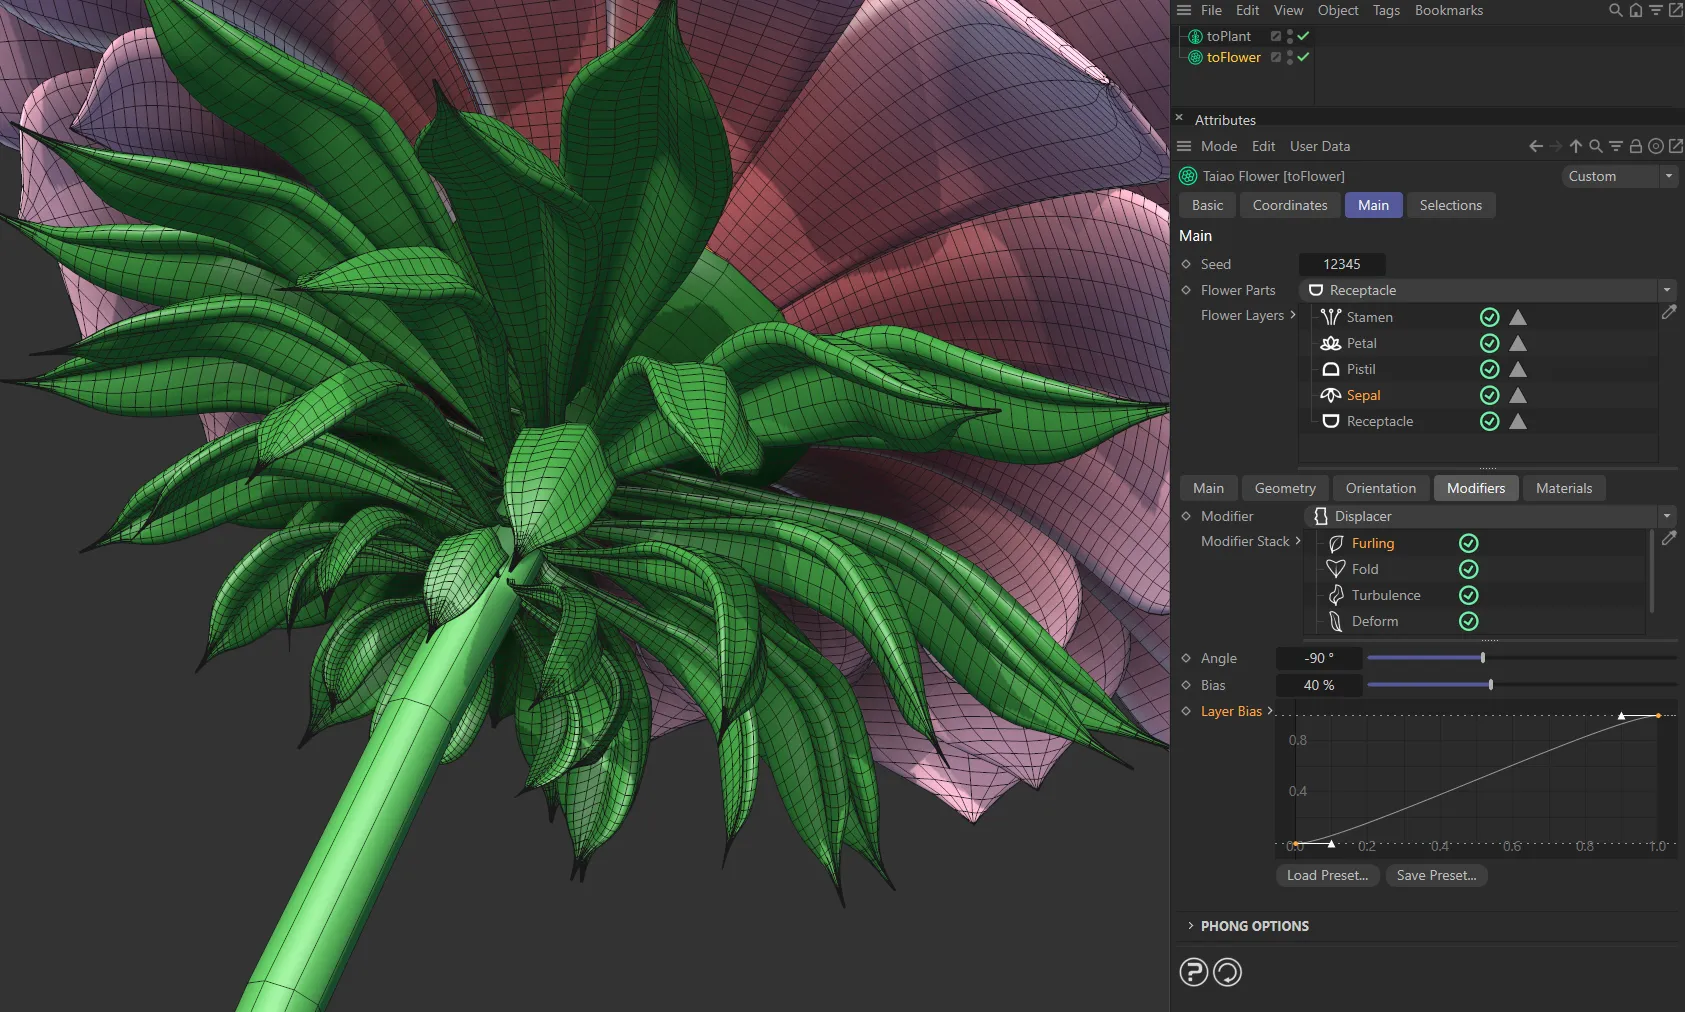
Task: Click the eyedropper icon beside the Flower Layers list
Action: tap(1669, 312)
